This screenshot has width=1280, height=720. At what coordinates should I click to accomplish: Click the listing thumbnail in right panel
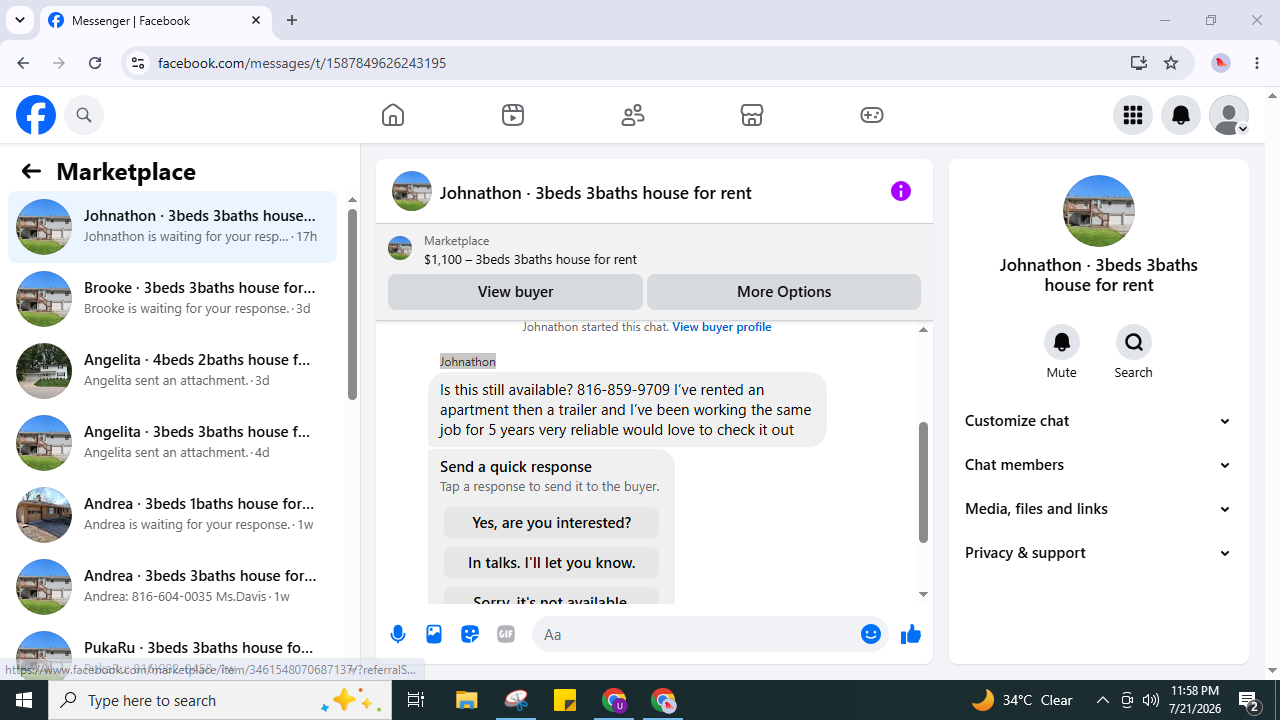(1099, 211)
